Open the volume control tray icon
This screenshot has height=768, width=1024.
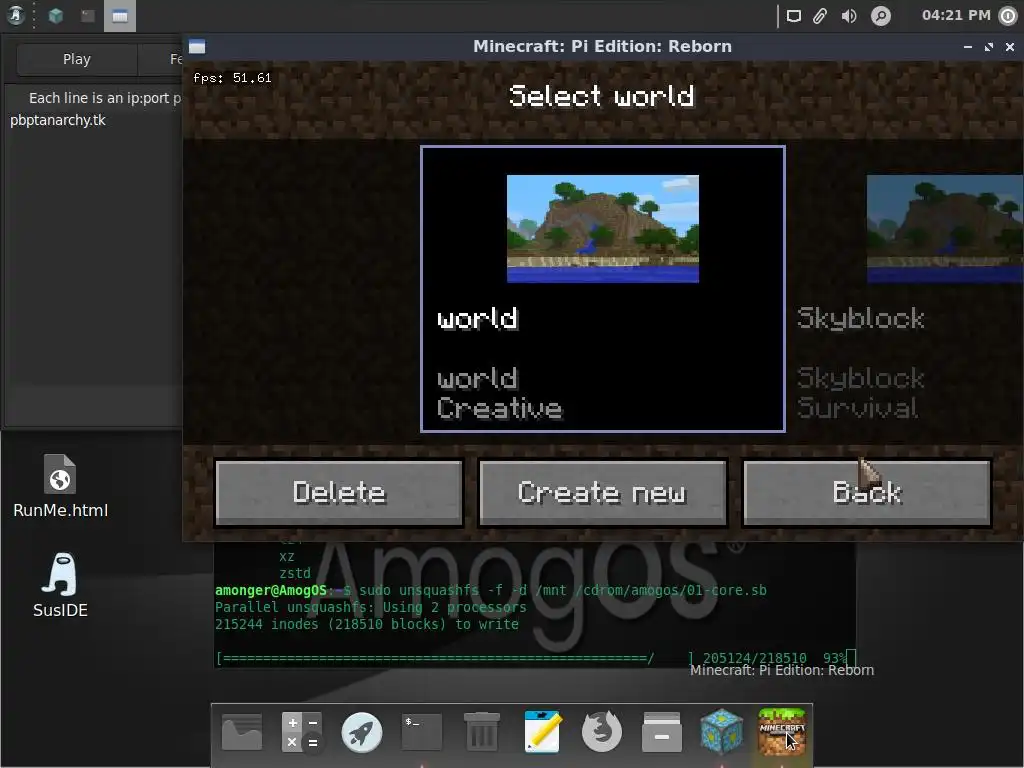coord(849,16)
